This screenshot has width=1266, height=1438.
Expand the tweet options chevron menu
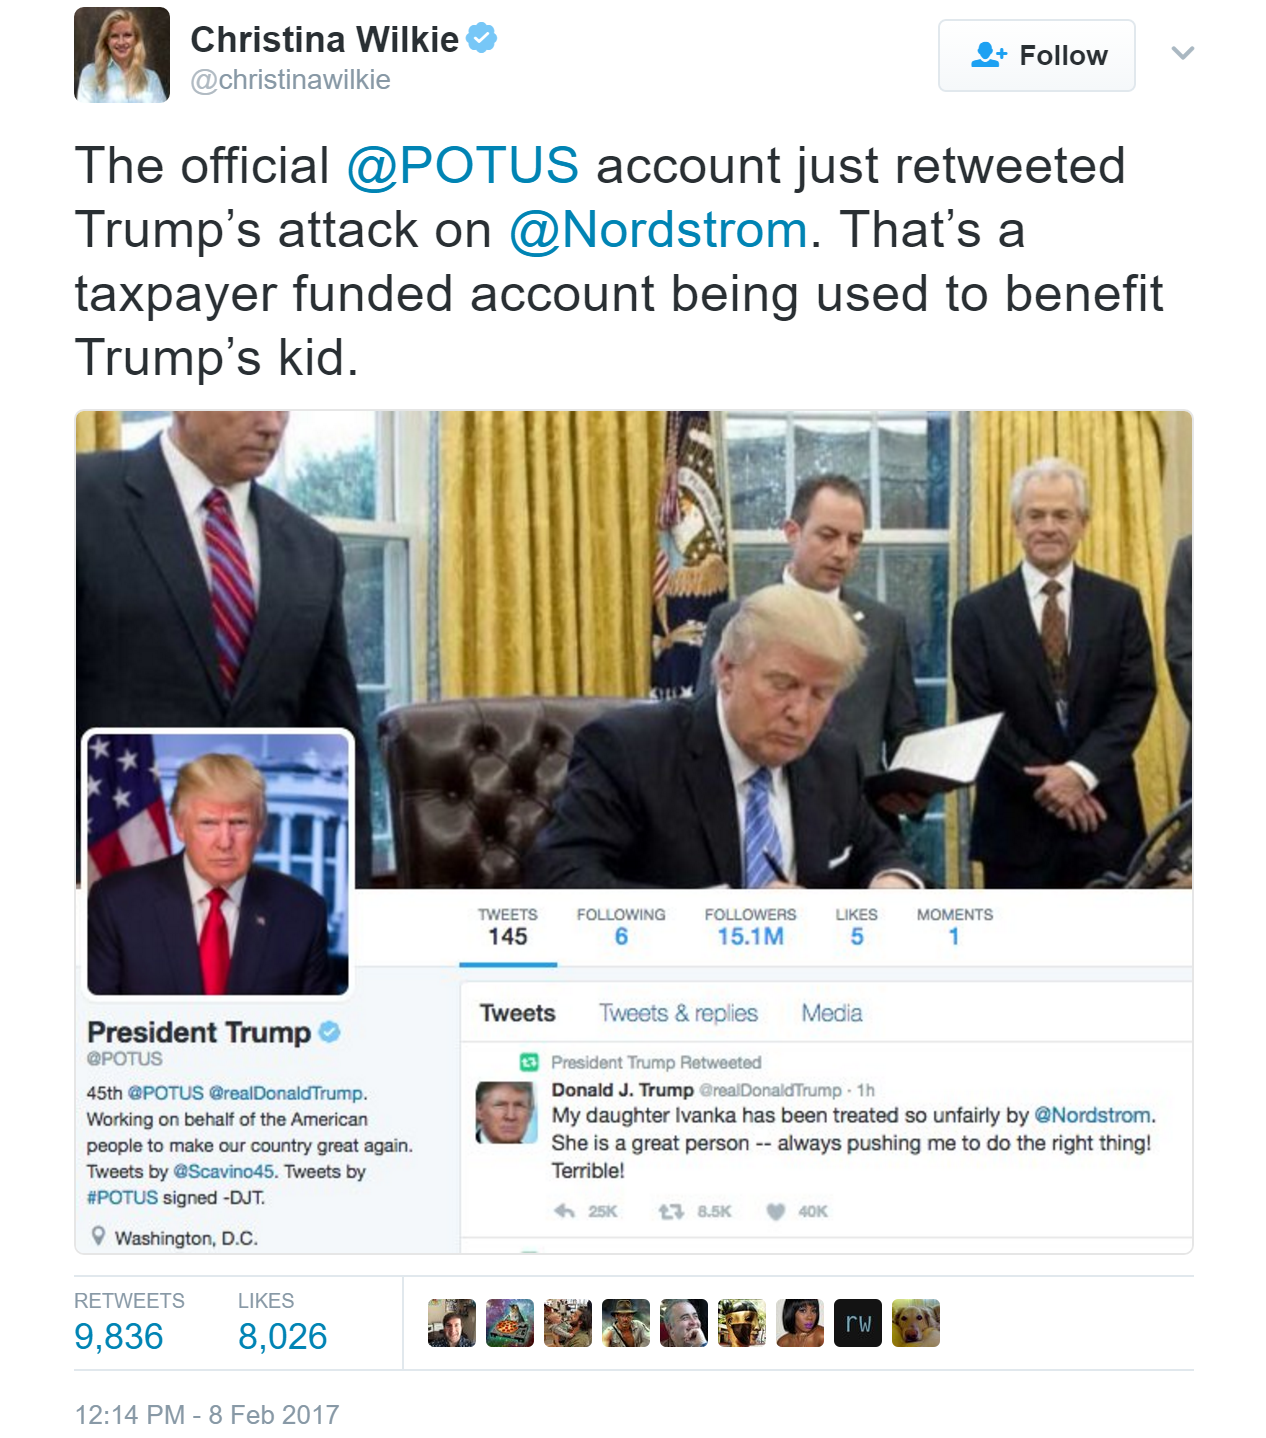point(1183,53)
